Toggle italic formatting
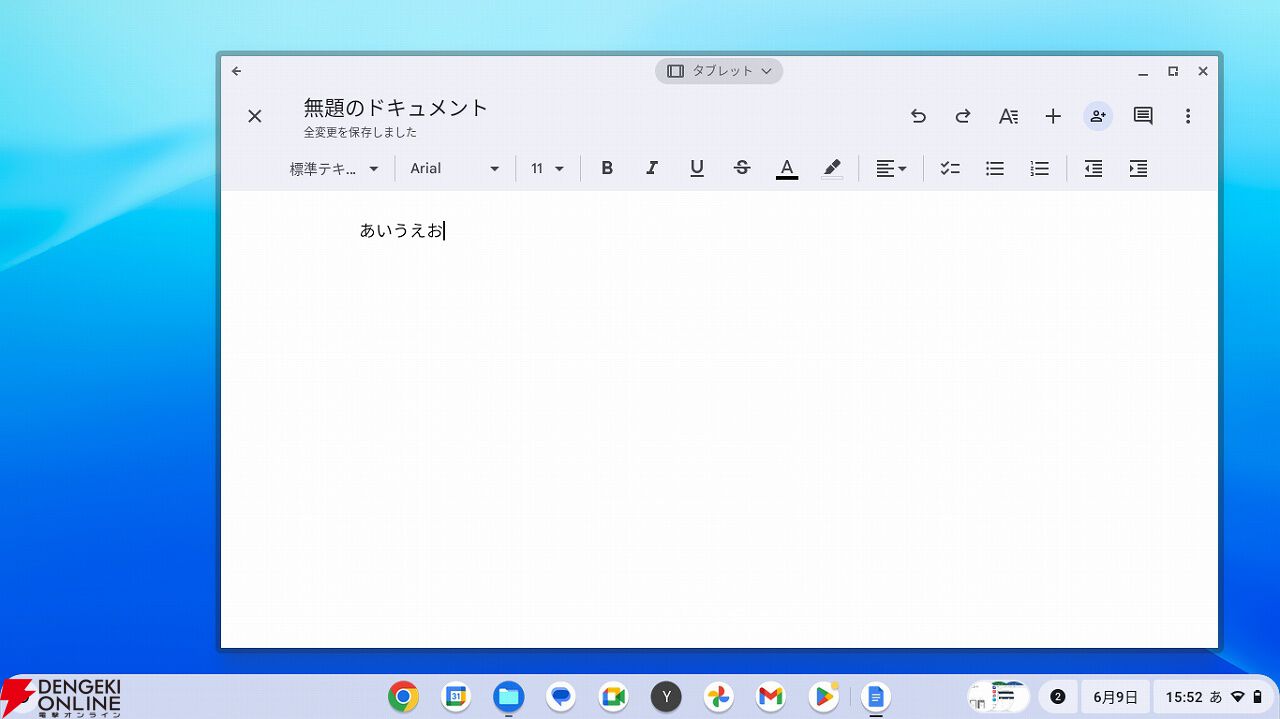Viewport: 1280px width, 719px height. pyautogui.click(x=652, y=169)
